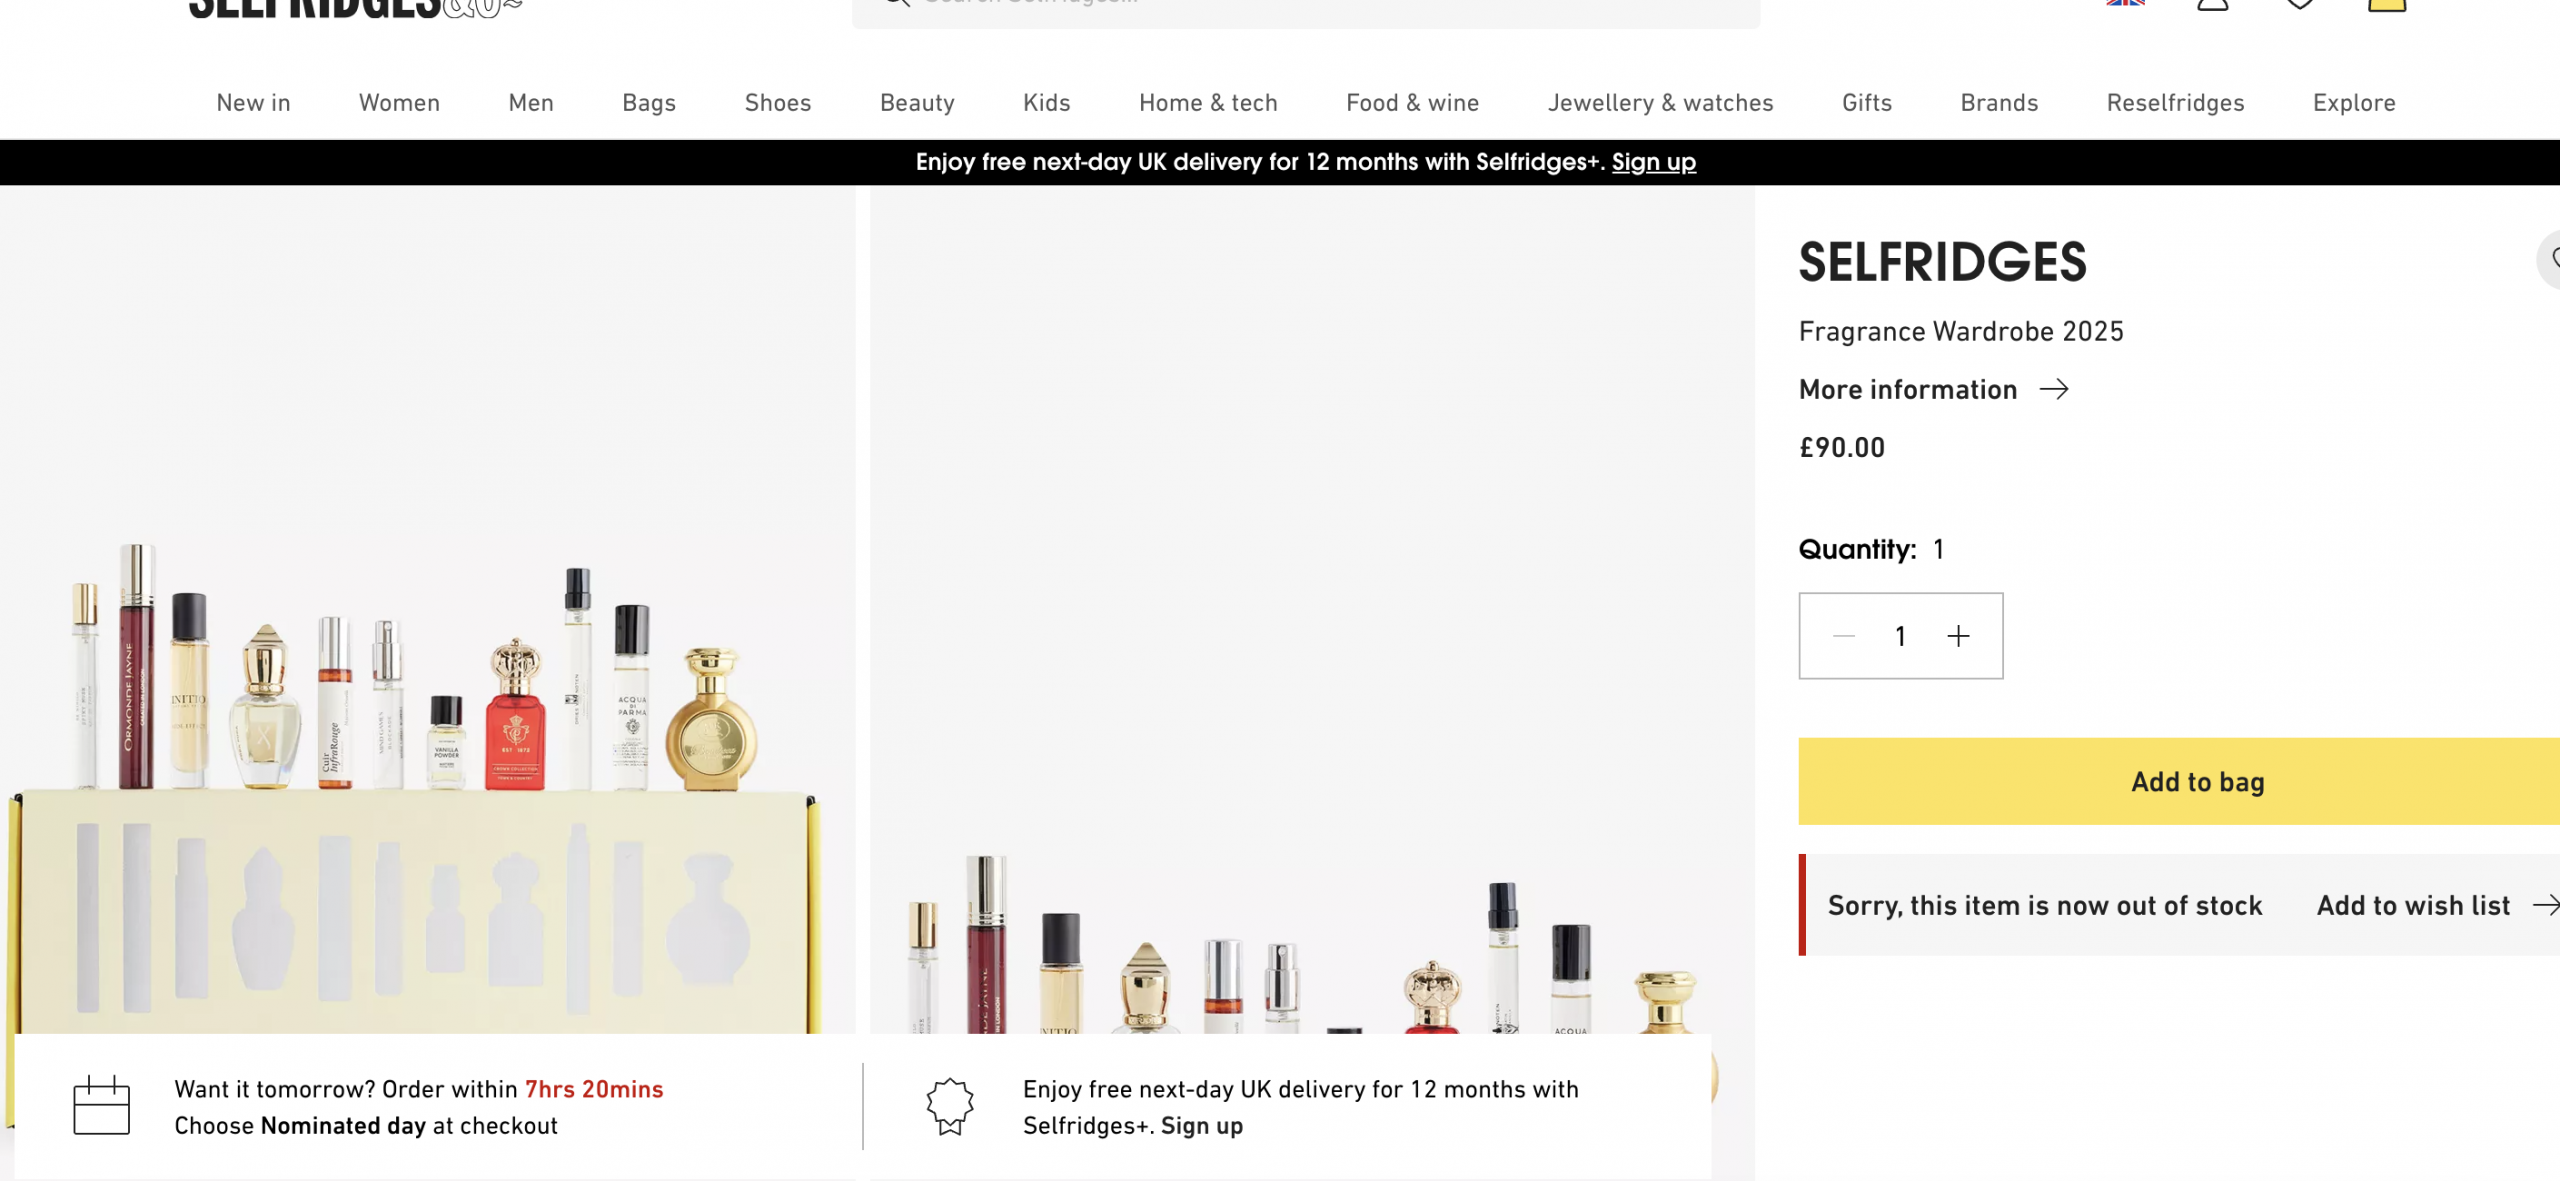Click Sign up in Selfridges+ delivery notice
This screenshot has width=2560, height=1181.
point(1201,1126)
